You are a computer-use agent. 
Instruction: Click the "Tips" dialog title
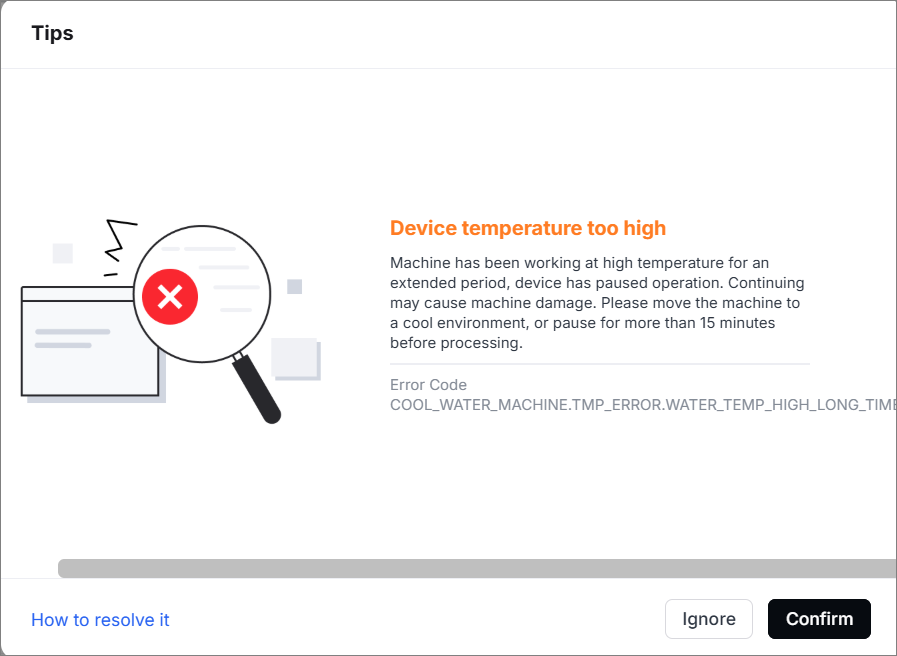pos(52,33)
